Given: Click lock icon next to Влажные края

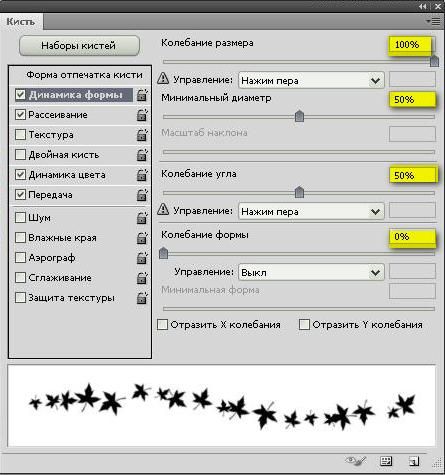Looking at the screenshot, I should 142,238.
